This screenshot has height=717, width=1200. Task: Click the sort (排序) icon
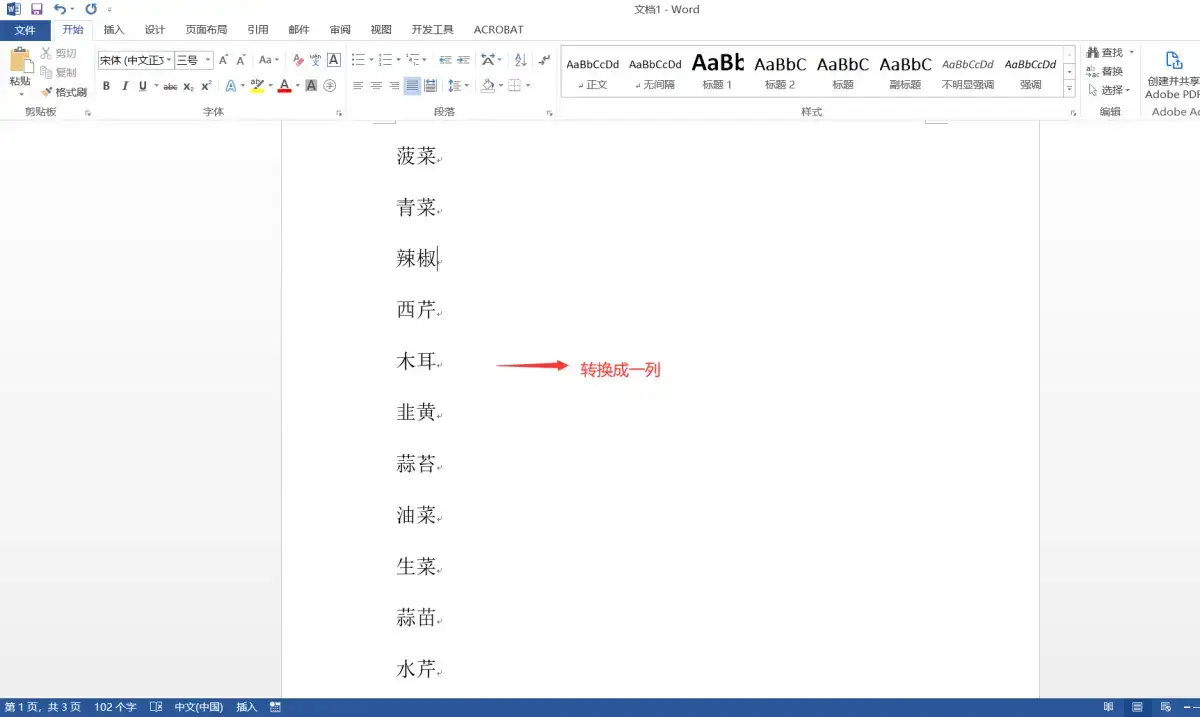click(x=519, y=60)
